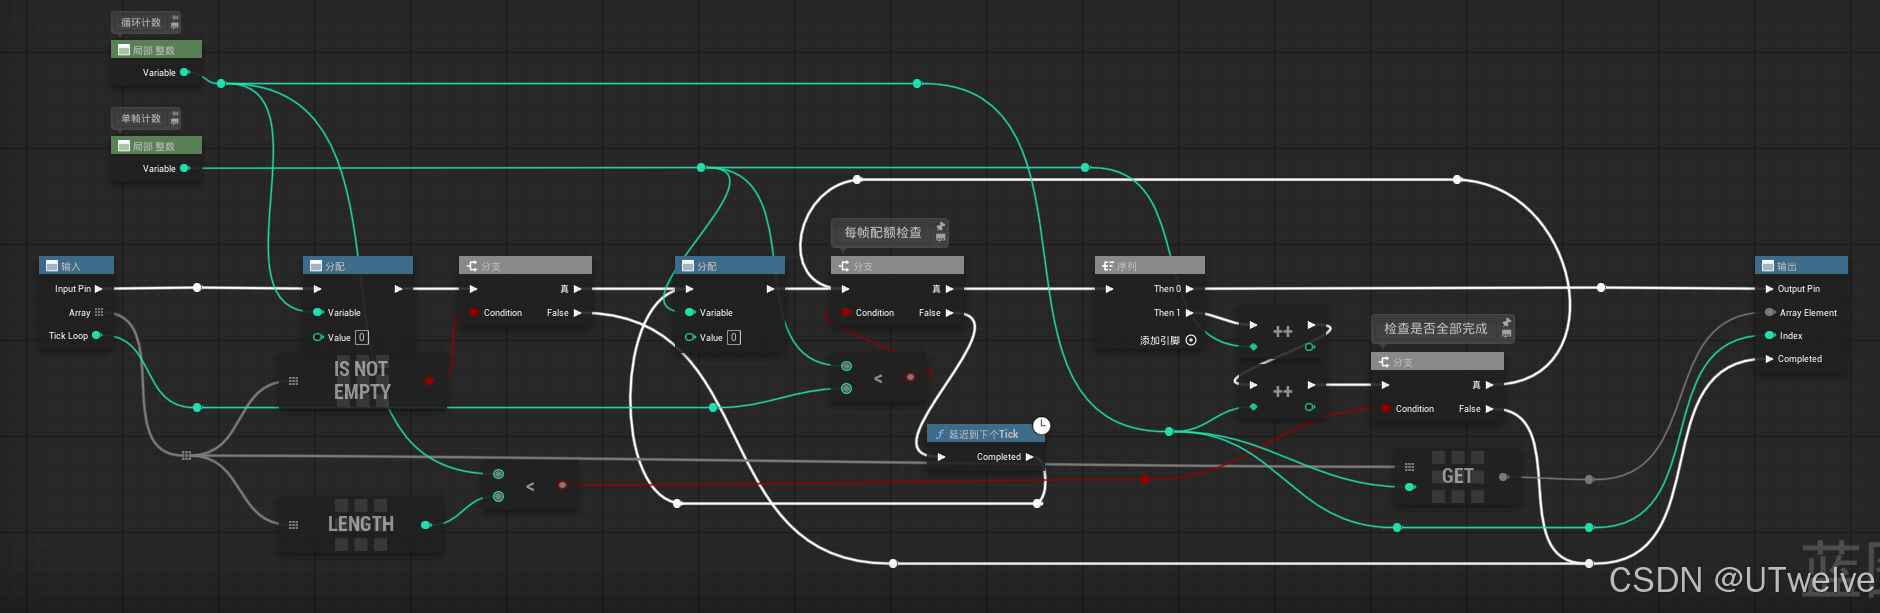
Task: Toggle comment bubble visibility icon for 检查是否全部完成
Action: [x=1506, y=334]
